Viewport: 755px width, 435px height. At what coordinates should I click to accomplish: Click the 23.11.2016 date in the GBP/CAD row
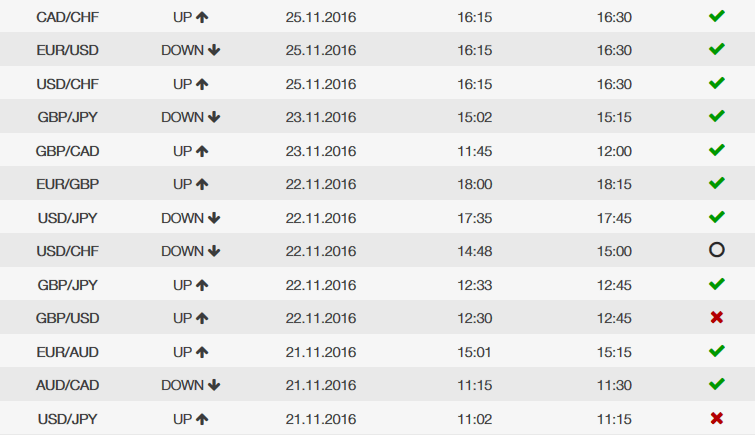click(x=321, y=151)
